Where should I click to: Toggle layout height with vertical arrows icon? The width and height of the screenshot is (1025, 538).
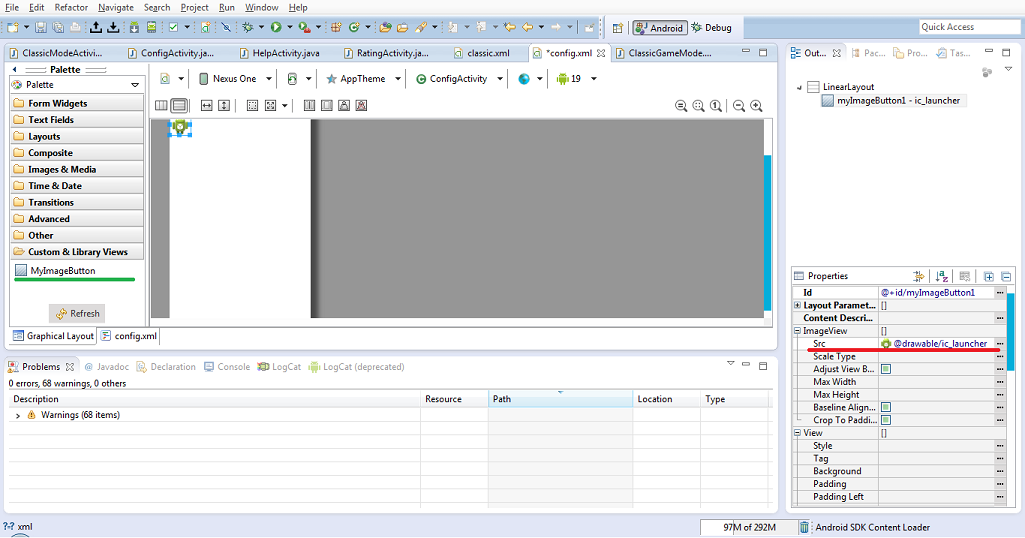(x=224, y=105)
